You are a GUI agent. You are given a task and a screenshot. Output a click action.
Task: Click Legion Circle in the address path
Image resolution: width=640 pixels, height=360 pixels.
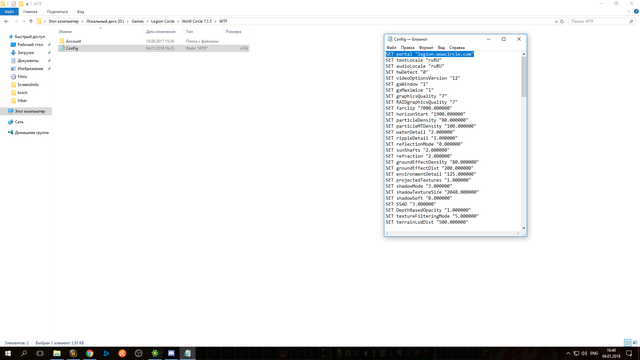coord(162,21)
